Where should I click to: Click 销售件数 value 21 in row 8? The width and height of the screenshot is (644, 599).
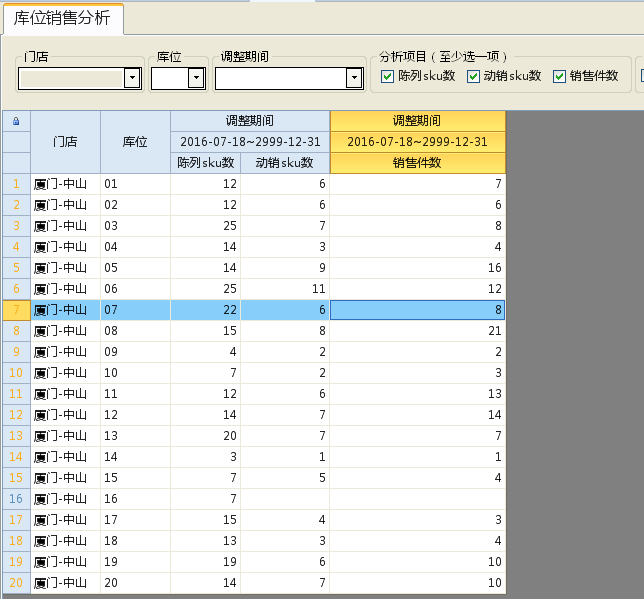[x=418, y=331]
